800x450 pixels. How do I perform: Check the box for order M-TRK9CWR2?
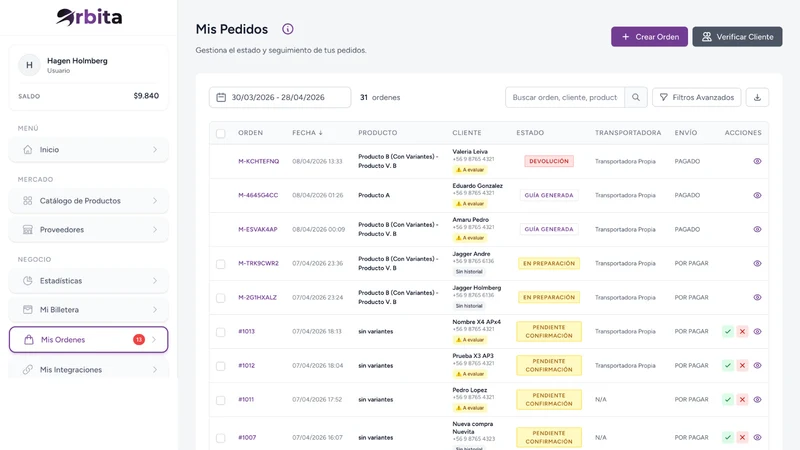coord(220,264)
